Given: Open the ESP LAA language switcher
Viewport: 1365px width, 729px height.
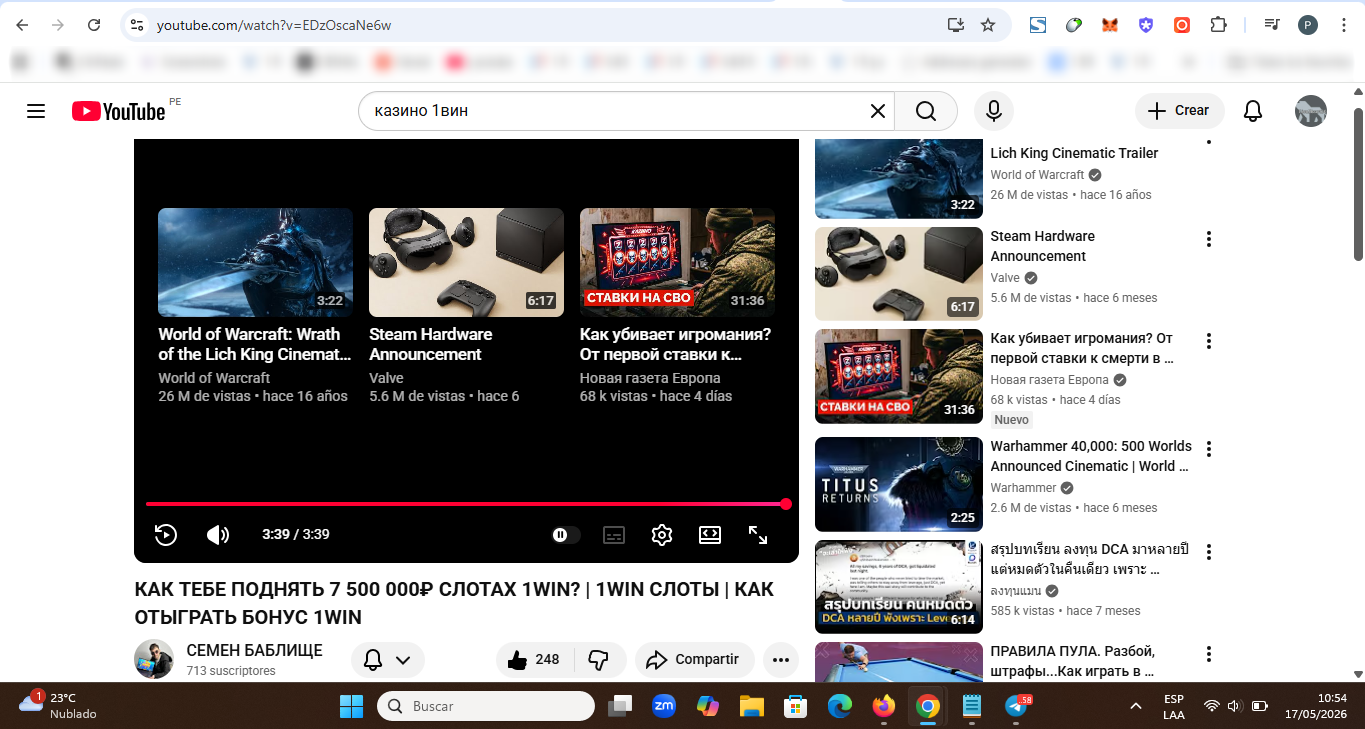Looking at the screenshot, I should point(1174,707).
